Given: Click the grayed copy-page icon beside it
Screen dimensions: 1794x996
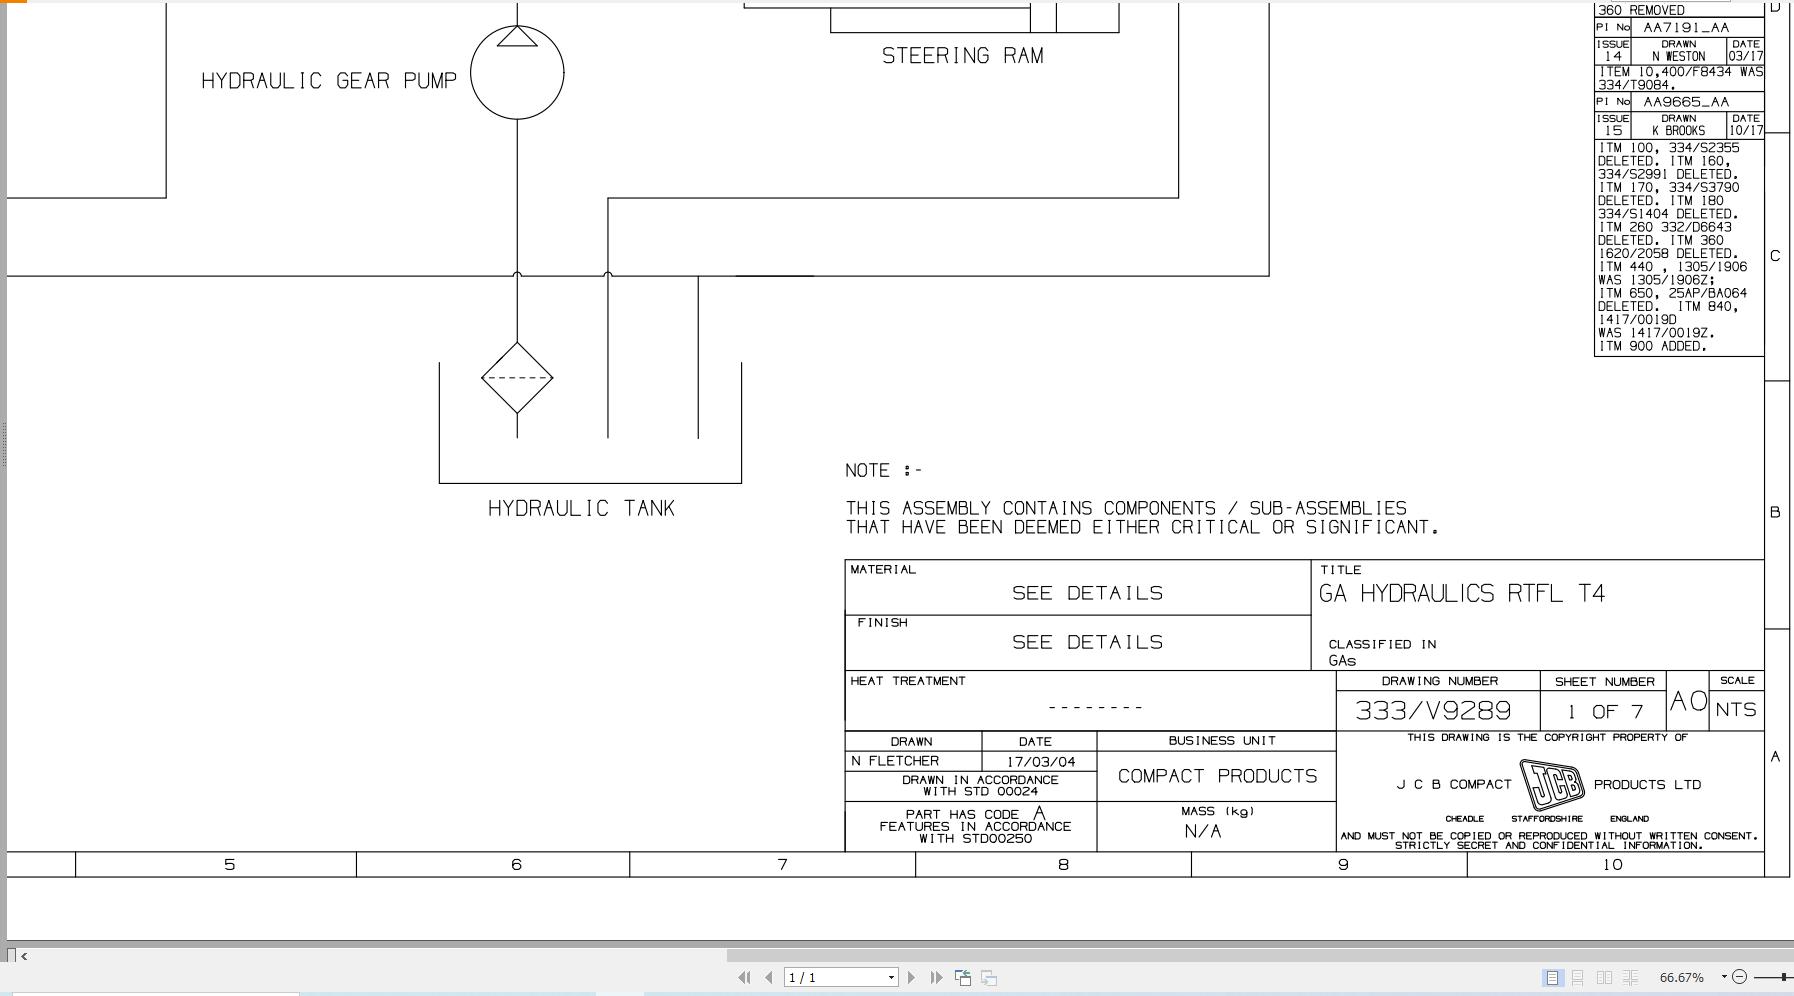Looking at the screenshot, I should click(x=989, y=977).
